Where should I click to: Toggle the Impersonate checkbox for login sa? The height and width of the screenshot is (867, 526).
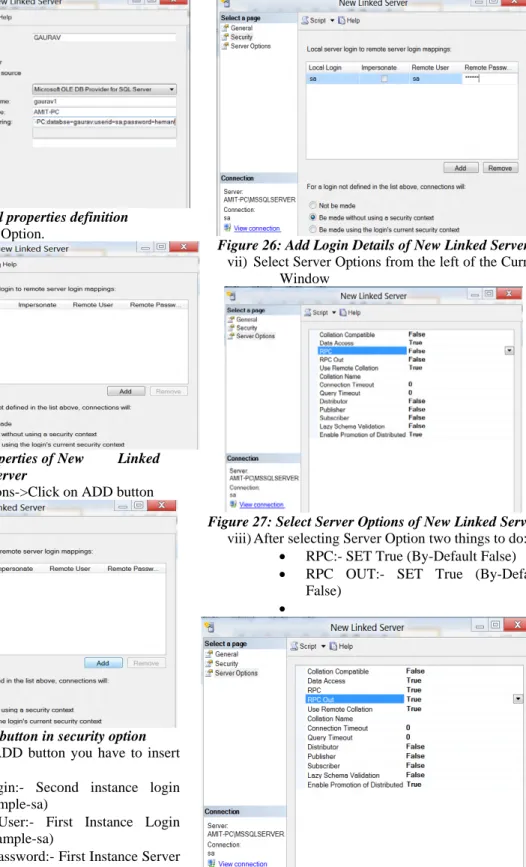click(384, 79)
